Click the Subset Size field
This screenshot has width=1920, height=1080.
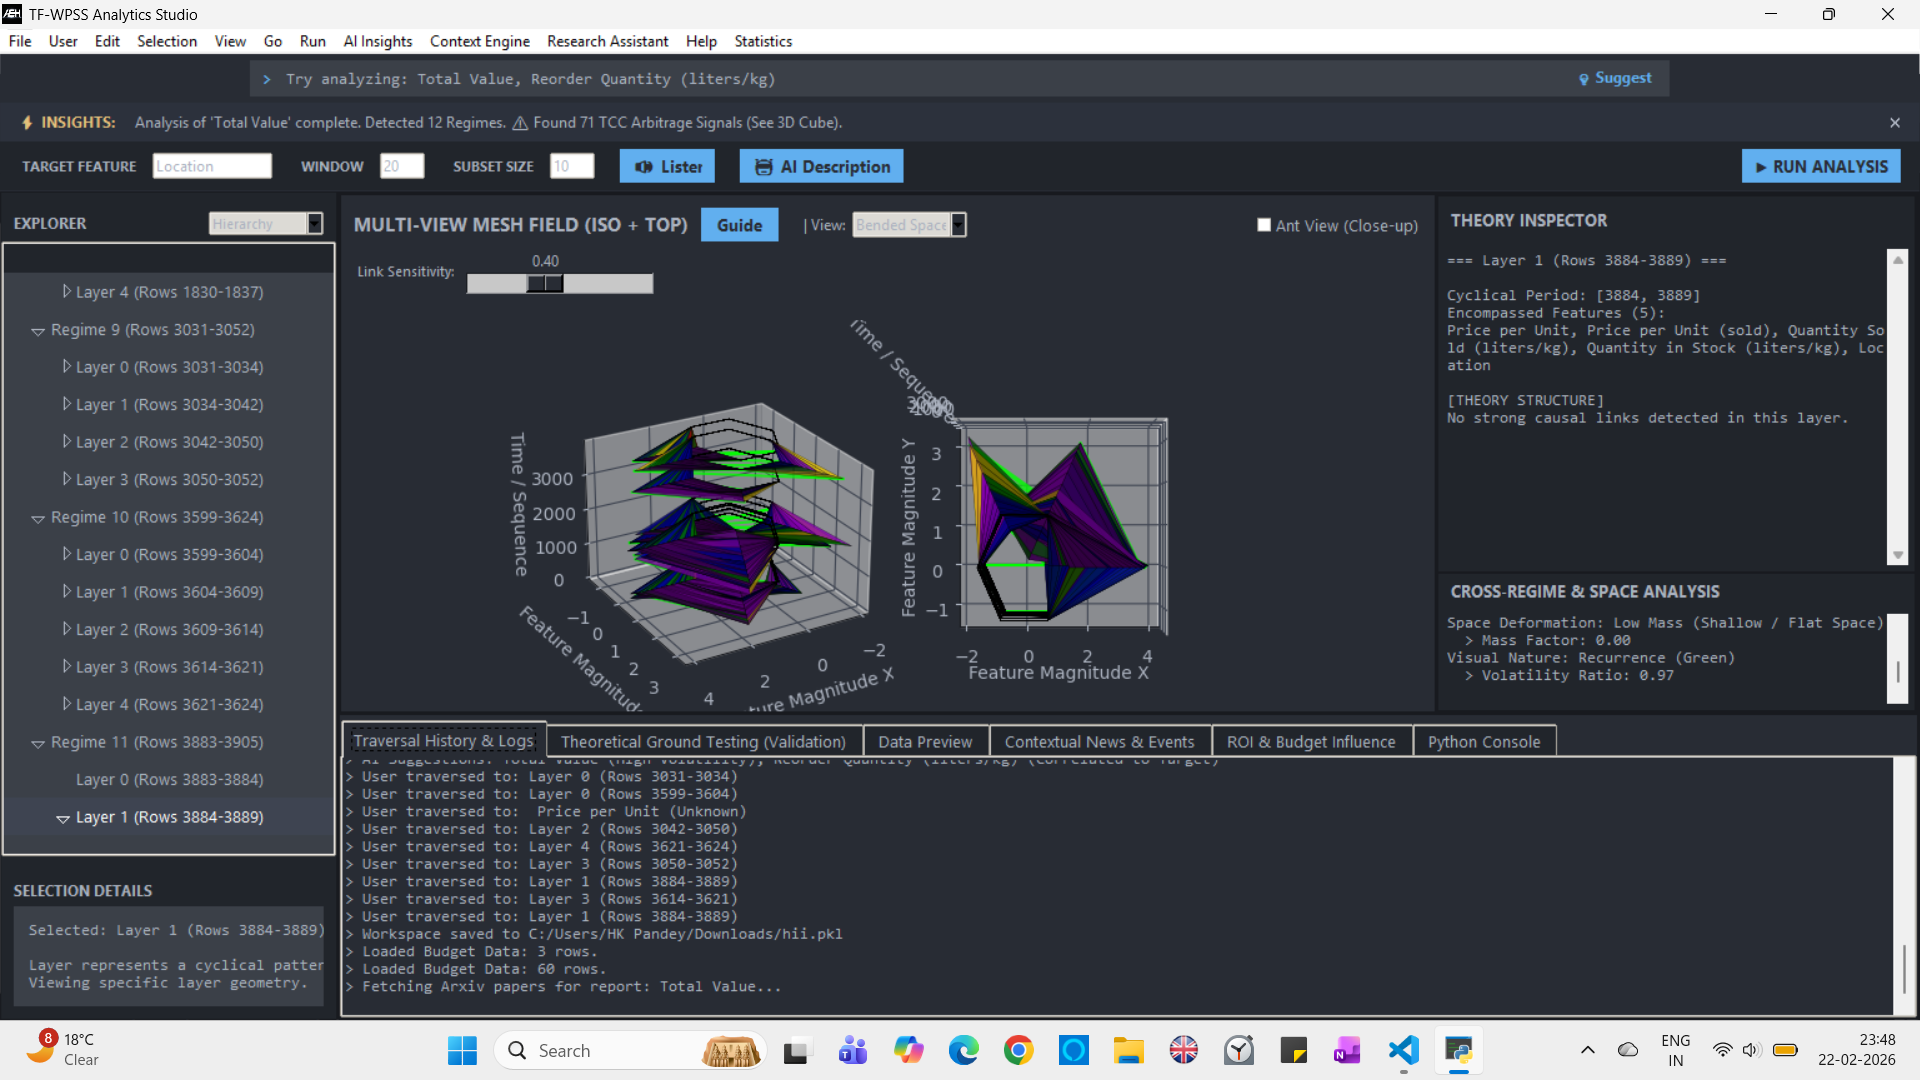(572, 166)
